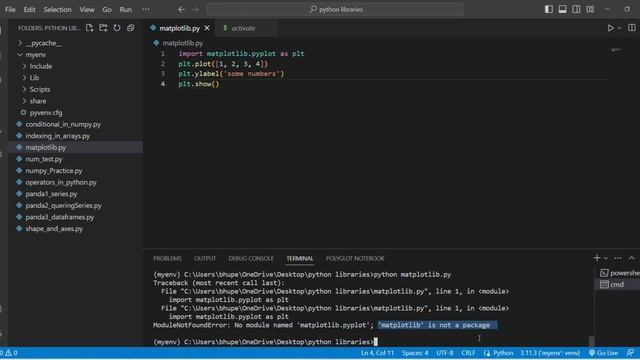Open numpy_Practice.py file
640x360 pixels.
(53, 171)
